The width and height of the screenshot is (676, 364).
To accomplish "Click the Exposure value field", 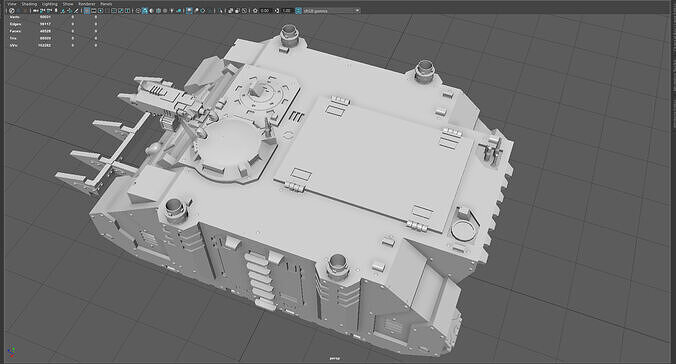I will tap(265, 11).
